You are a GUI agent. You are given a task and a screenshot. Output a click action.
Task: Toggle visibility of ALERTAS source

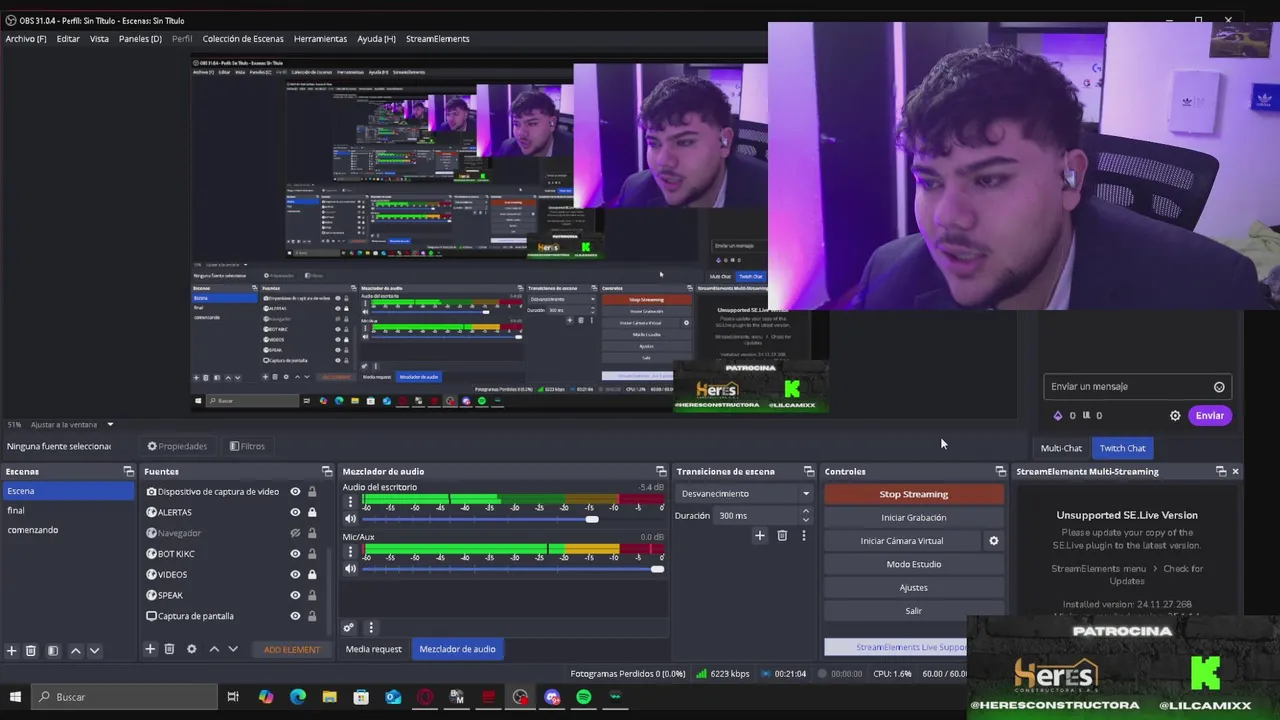[295, 512]
